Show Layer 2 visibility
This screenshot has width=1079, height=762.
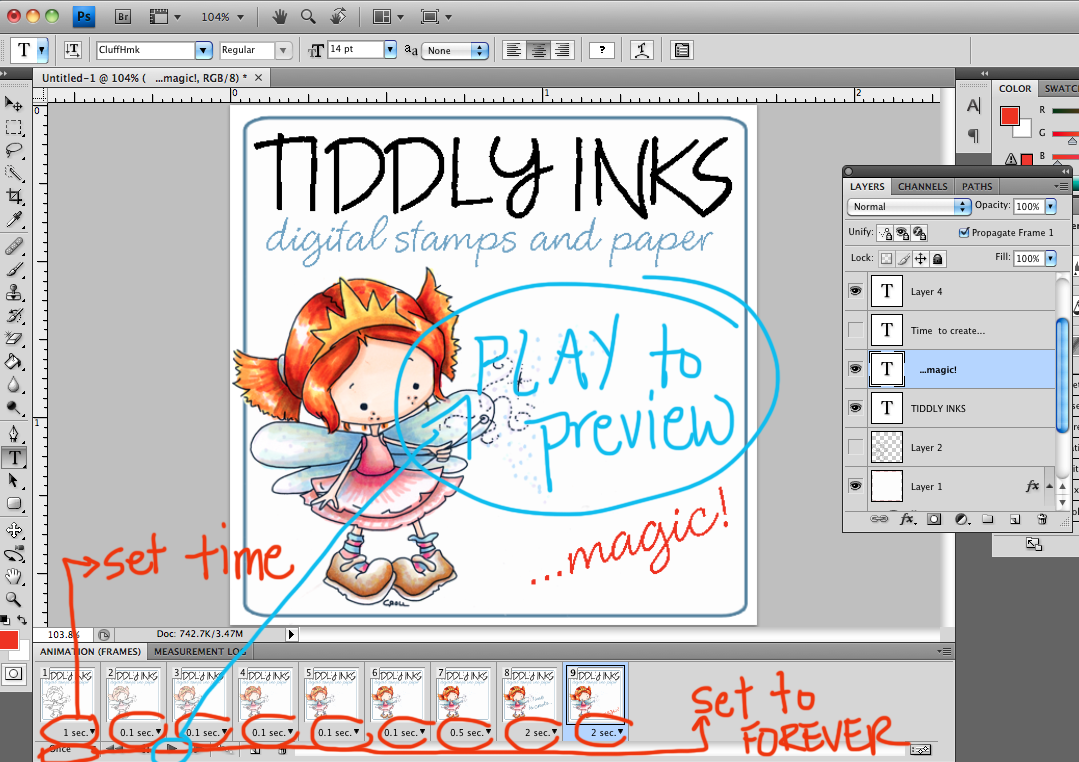pyautogui.click(x=855, y=447)
